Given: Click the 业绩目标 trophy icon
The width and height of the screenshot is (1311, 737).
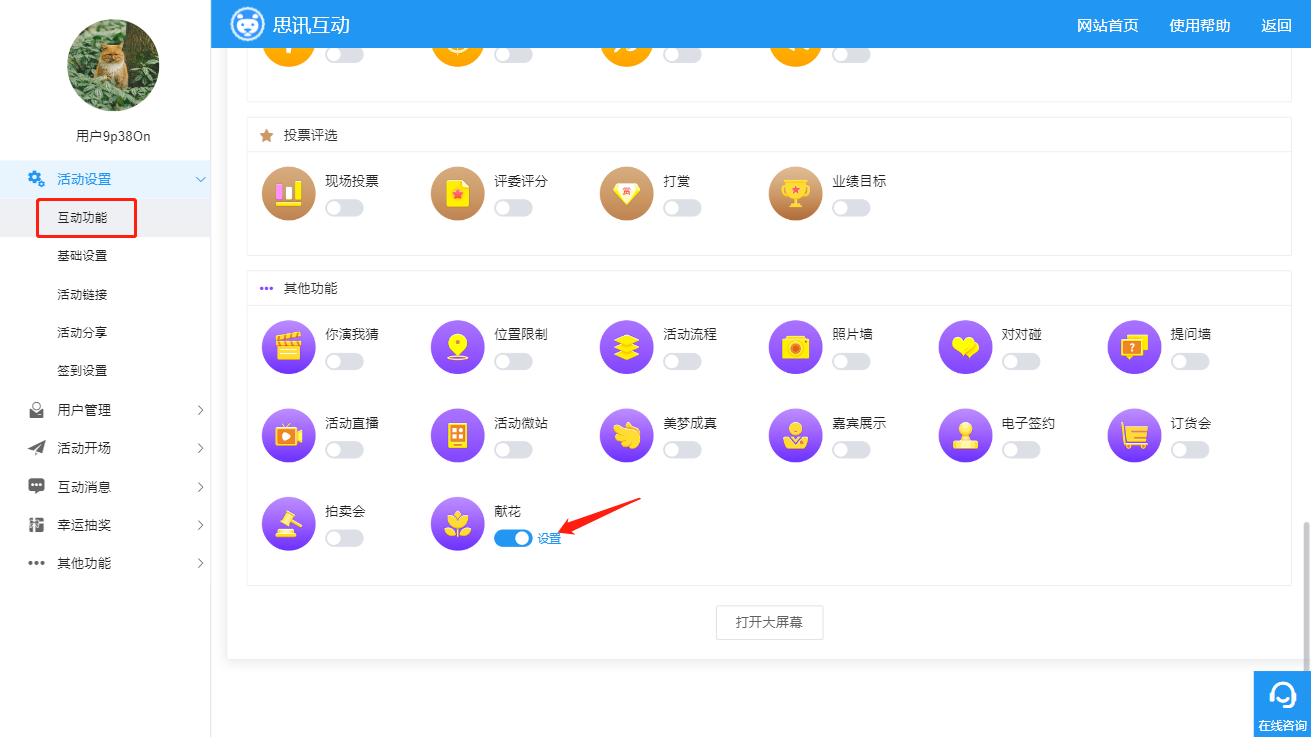Looking at the screenshot, I should [x=796, y=193].
